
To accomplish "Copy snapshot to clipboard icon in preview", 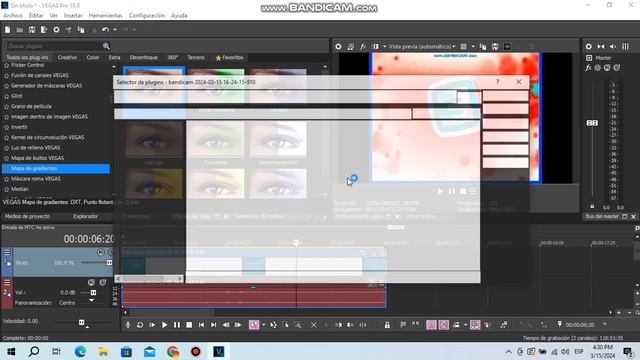I will [x=483, y=47].
